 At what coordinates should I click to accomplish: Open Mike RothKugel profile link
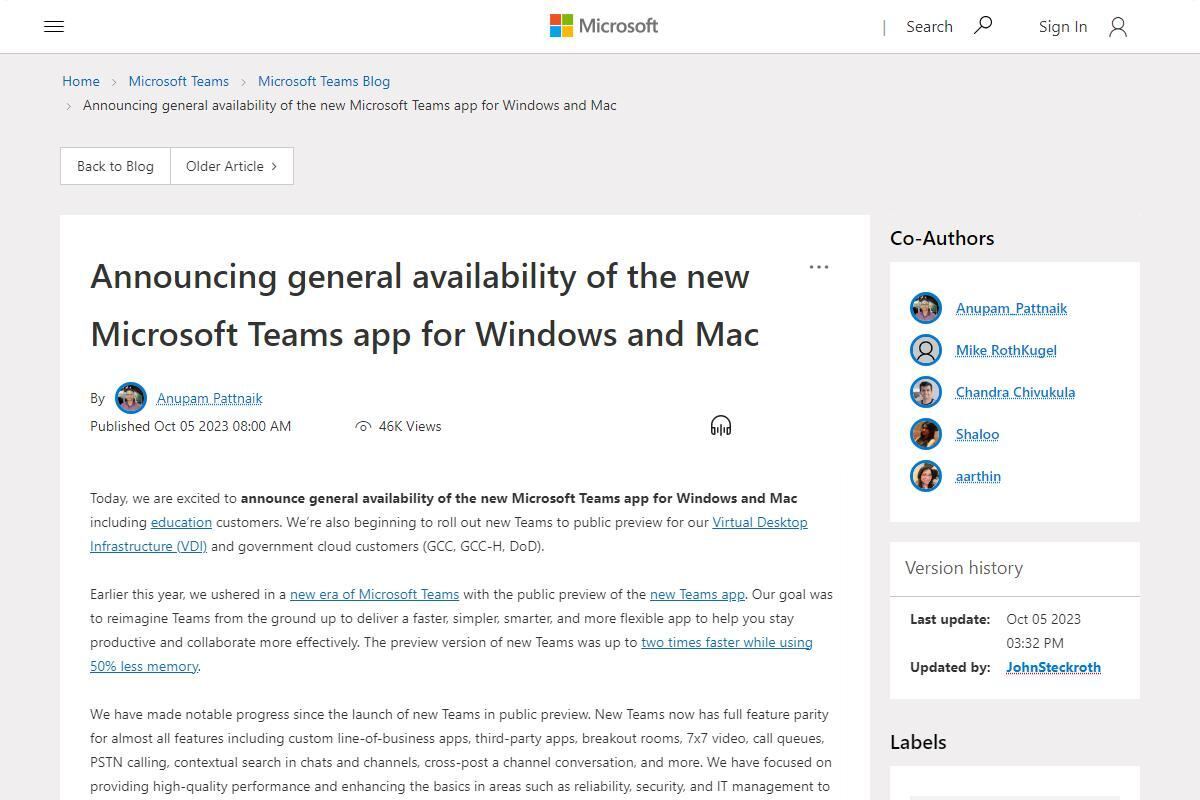1006,350
